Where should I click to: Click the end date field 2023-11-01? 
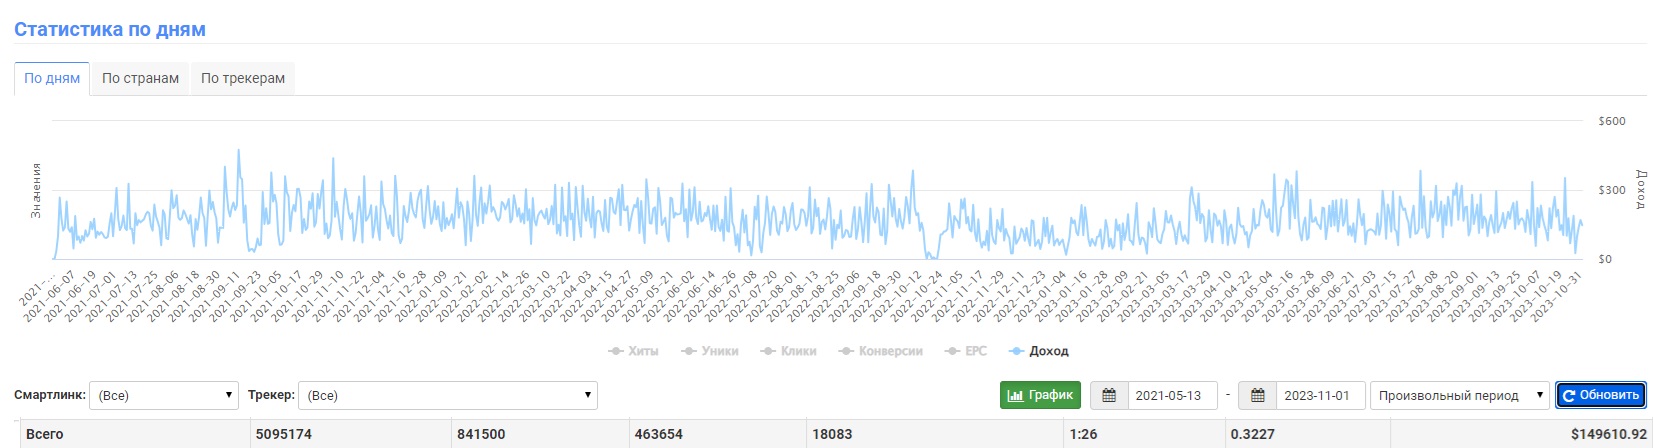point(1320,395)
